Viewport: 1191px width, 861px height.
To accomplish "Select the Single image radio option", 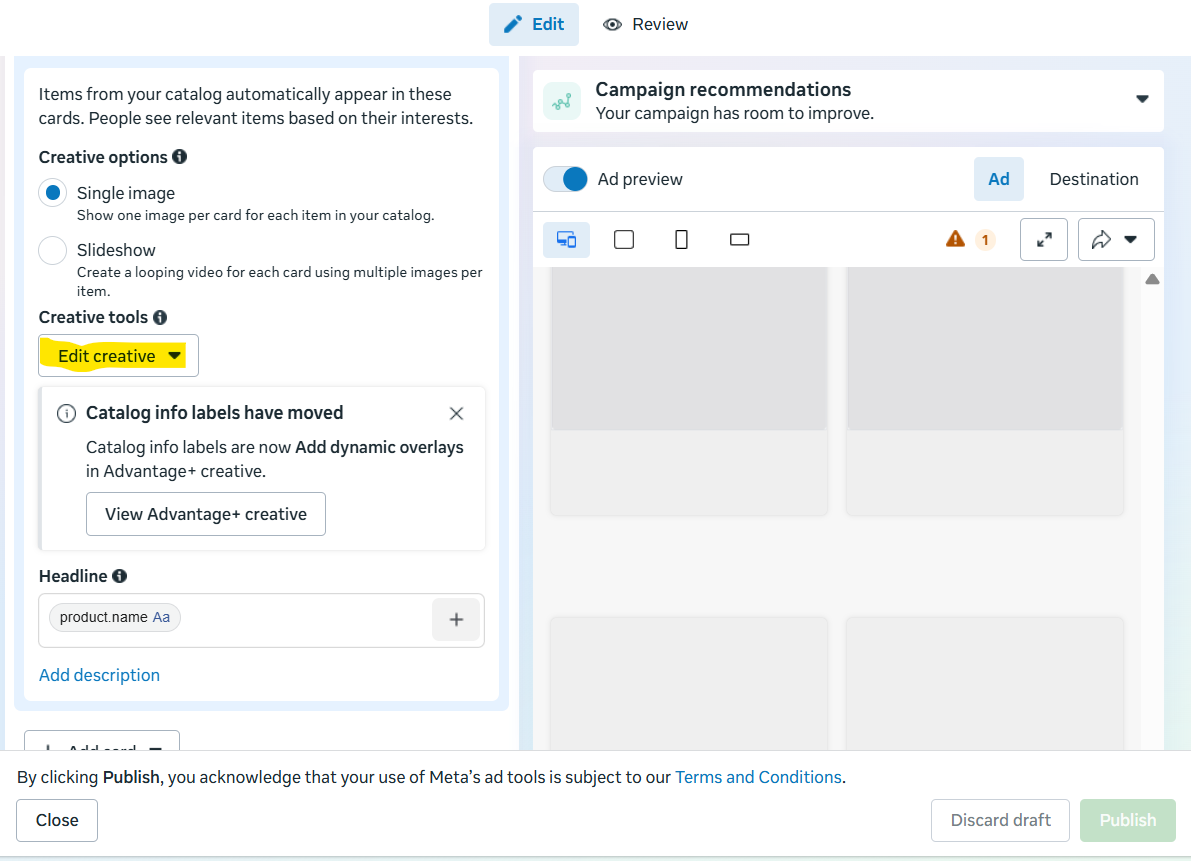I will pyautogui.click(x=52, y=193).
